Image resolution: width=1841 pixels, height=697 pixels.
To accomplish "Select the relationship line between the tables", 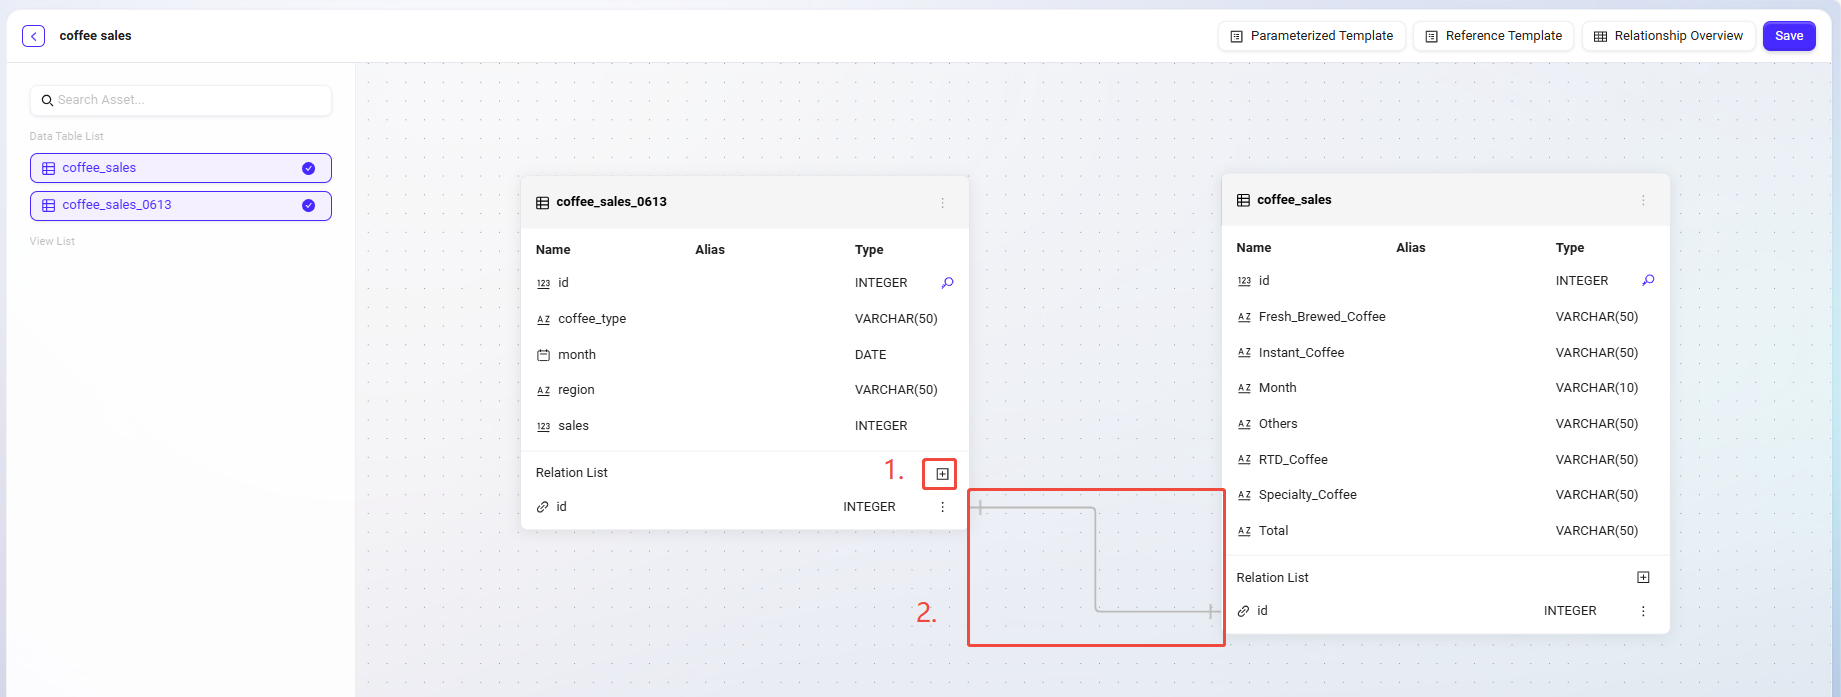I will [x=1096, y=560].
